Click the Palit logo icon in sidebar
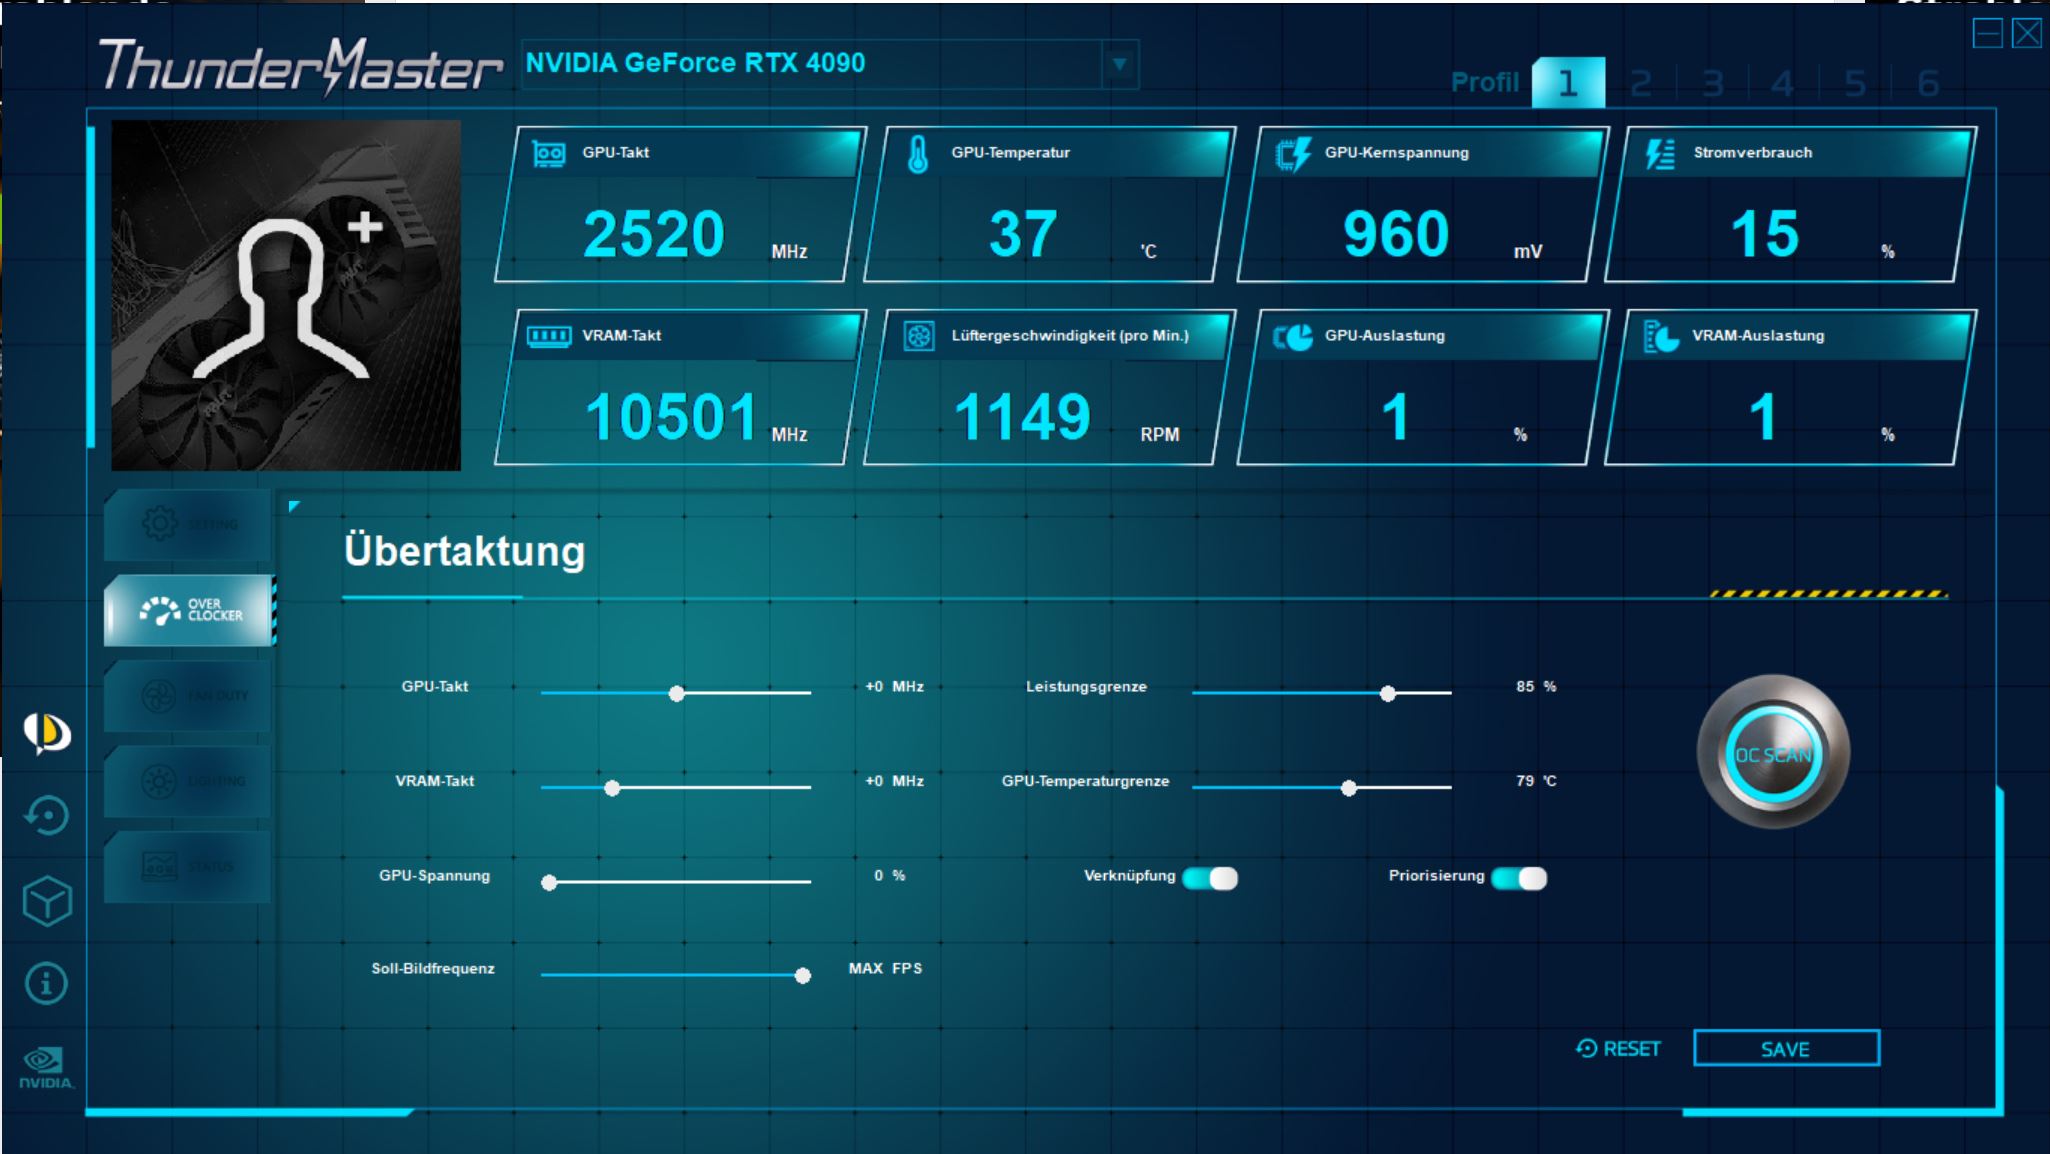The image size is (2050, 1154). pos(47,733)
